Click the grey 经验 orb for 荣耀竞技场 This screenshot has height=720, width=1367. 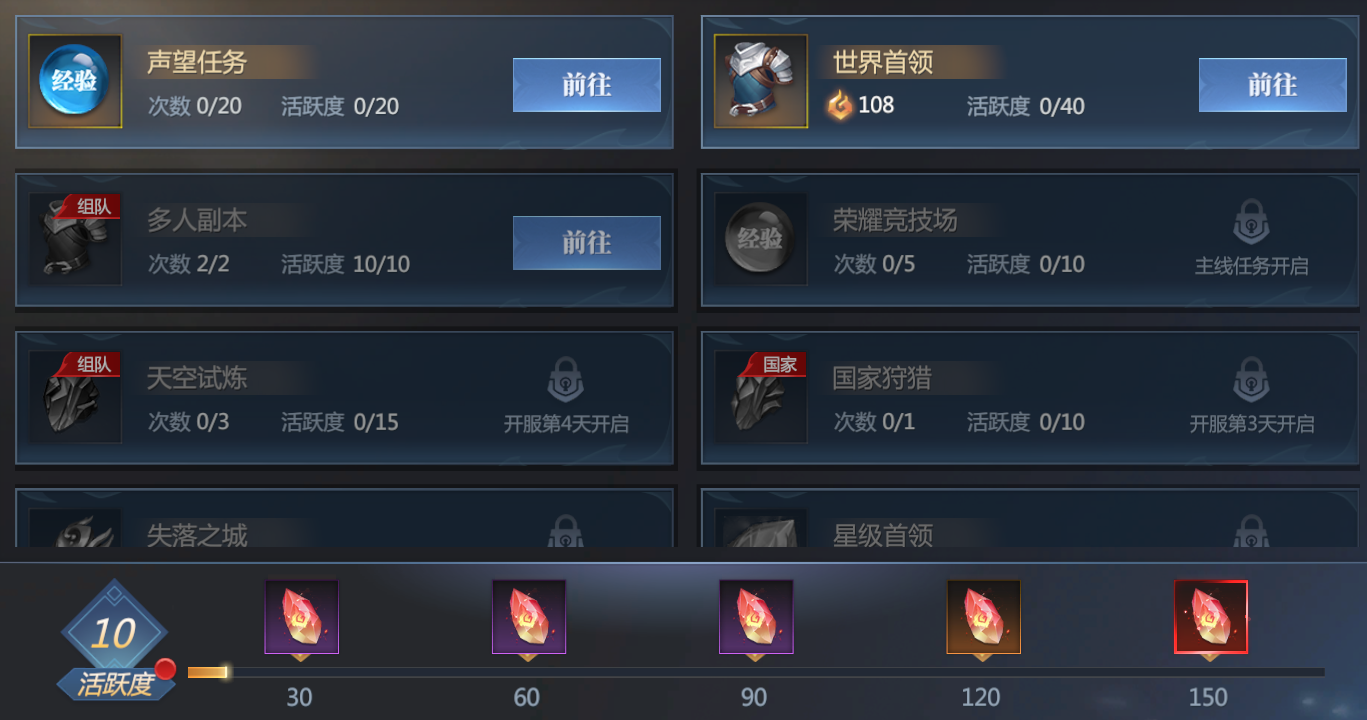[x=761, y=239]
